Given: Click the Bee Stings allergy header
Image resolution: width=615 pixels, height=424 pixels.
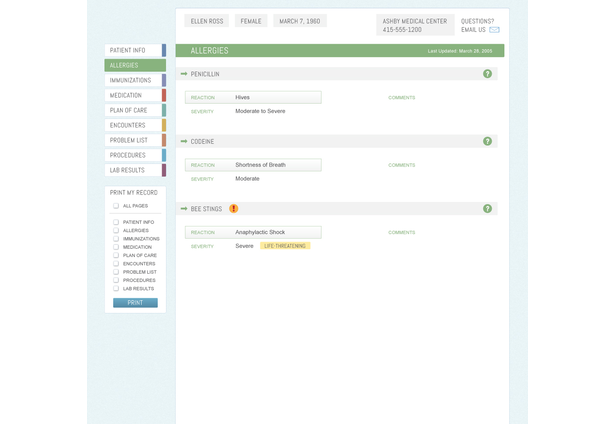Looking at the screenshot, I should 337,209.
